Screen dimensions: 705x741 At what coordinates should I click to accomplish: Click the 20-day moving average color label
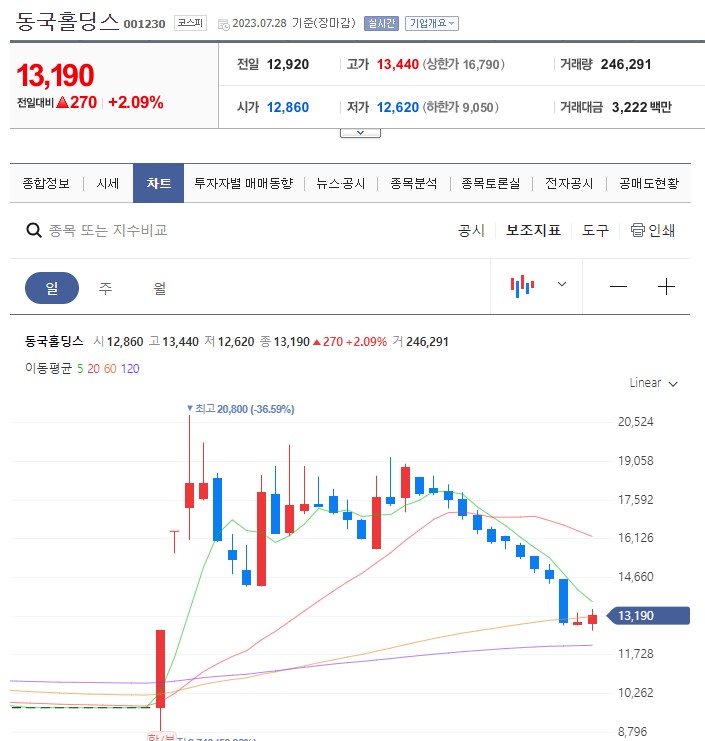coord(94,369)
